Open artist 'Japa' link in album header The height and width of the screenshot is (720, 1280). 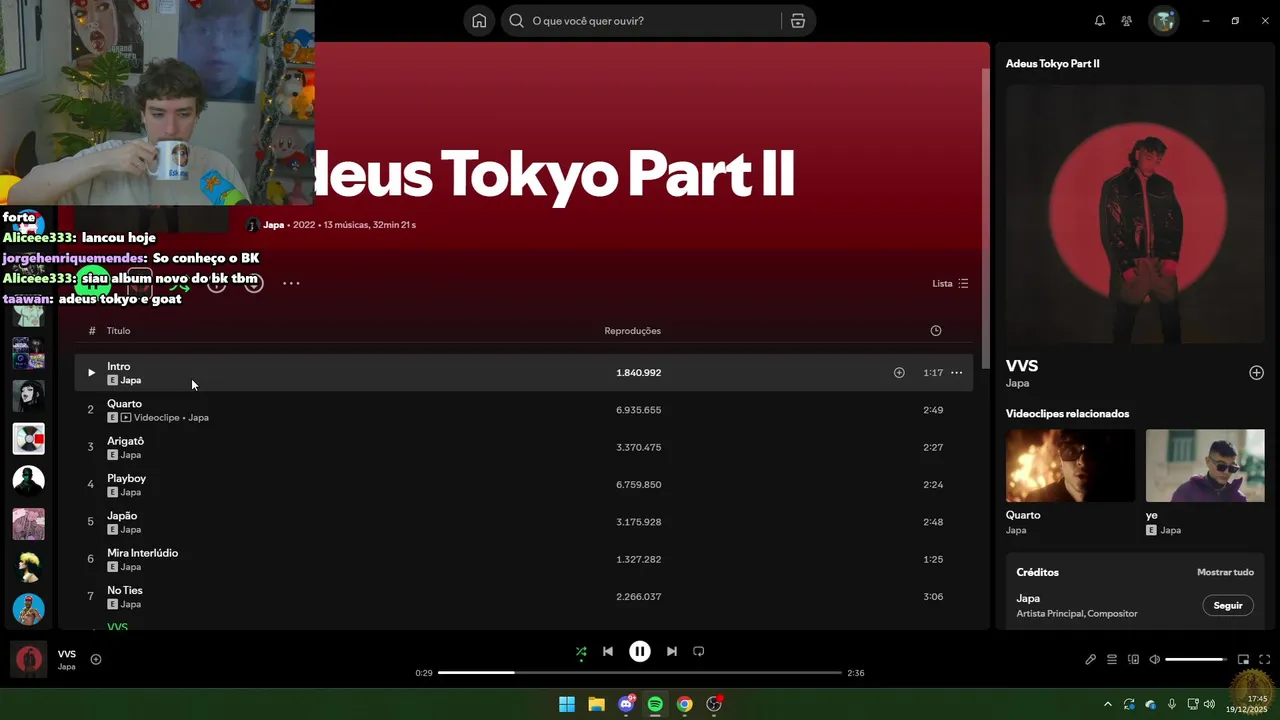[274, 225]
